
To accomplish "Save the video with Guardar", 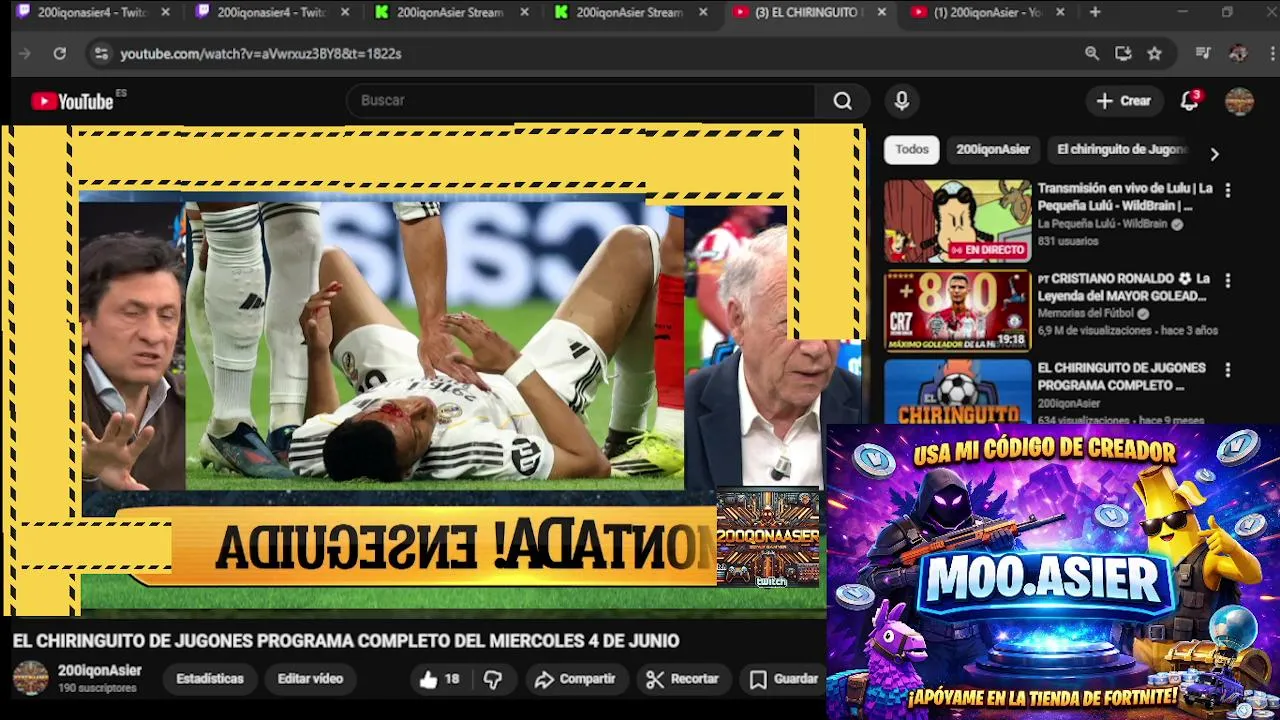I will click(785, 679).
